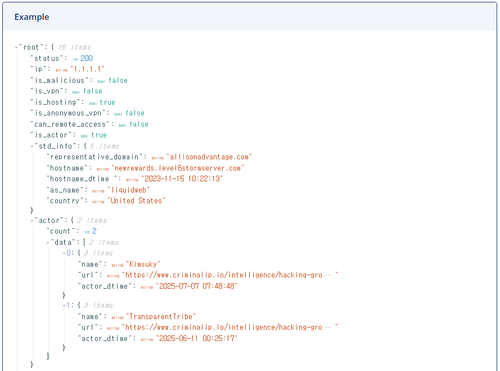This screenshot has height=371, width=500.
Task: Click the Example header title
Action: click(32, 17)
